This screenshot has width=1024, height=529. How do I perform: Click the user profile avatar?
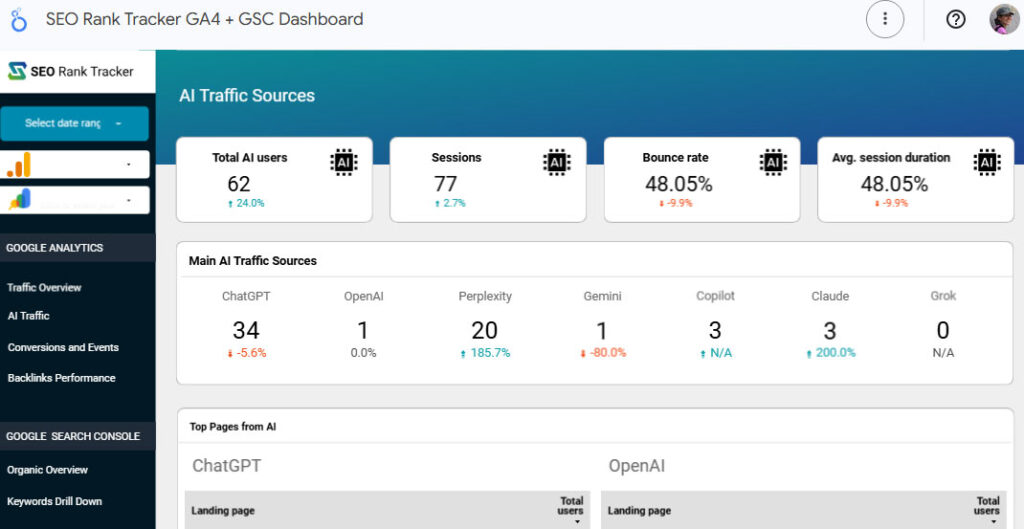1004,20
